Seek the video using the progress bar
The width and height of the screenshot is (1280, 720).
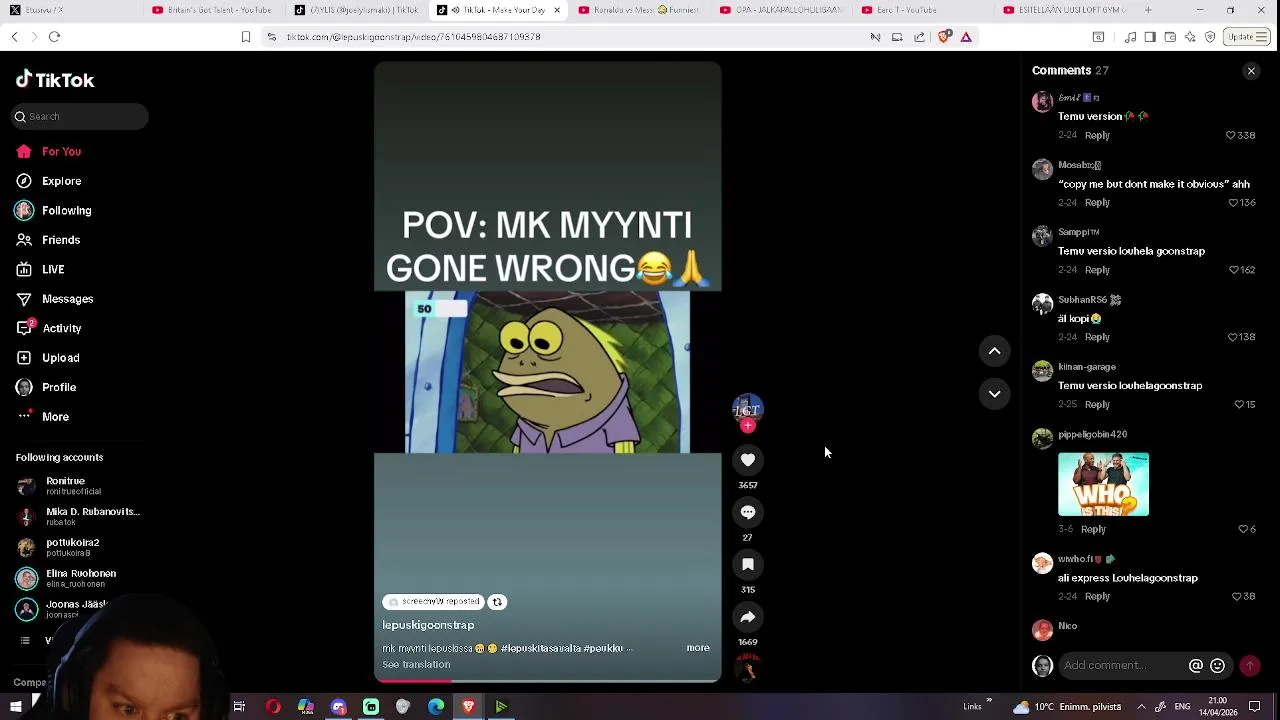point(547,681)
